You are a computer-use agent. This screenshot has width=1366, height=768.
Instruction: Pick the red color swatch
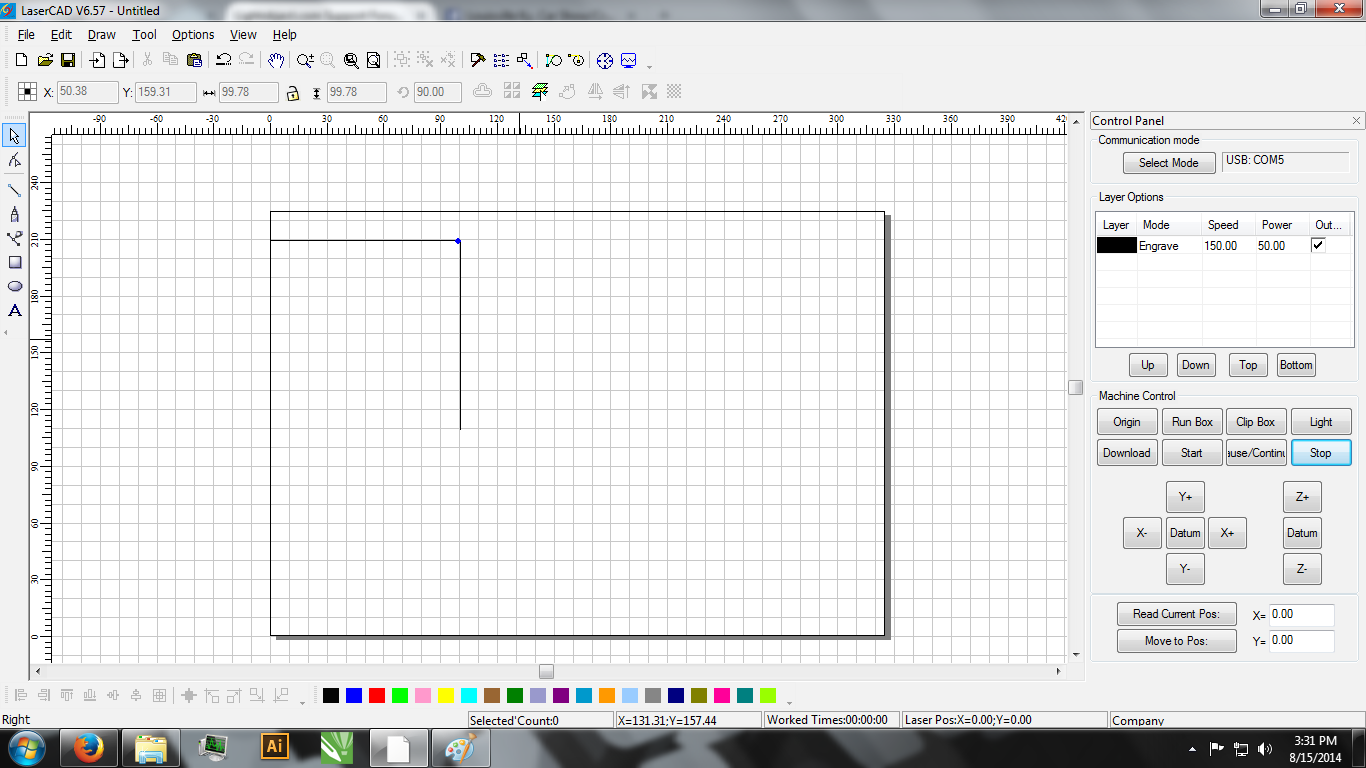(377, 696)
